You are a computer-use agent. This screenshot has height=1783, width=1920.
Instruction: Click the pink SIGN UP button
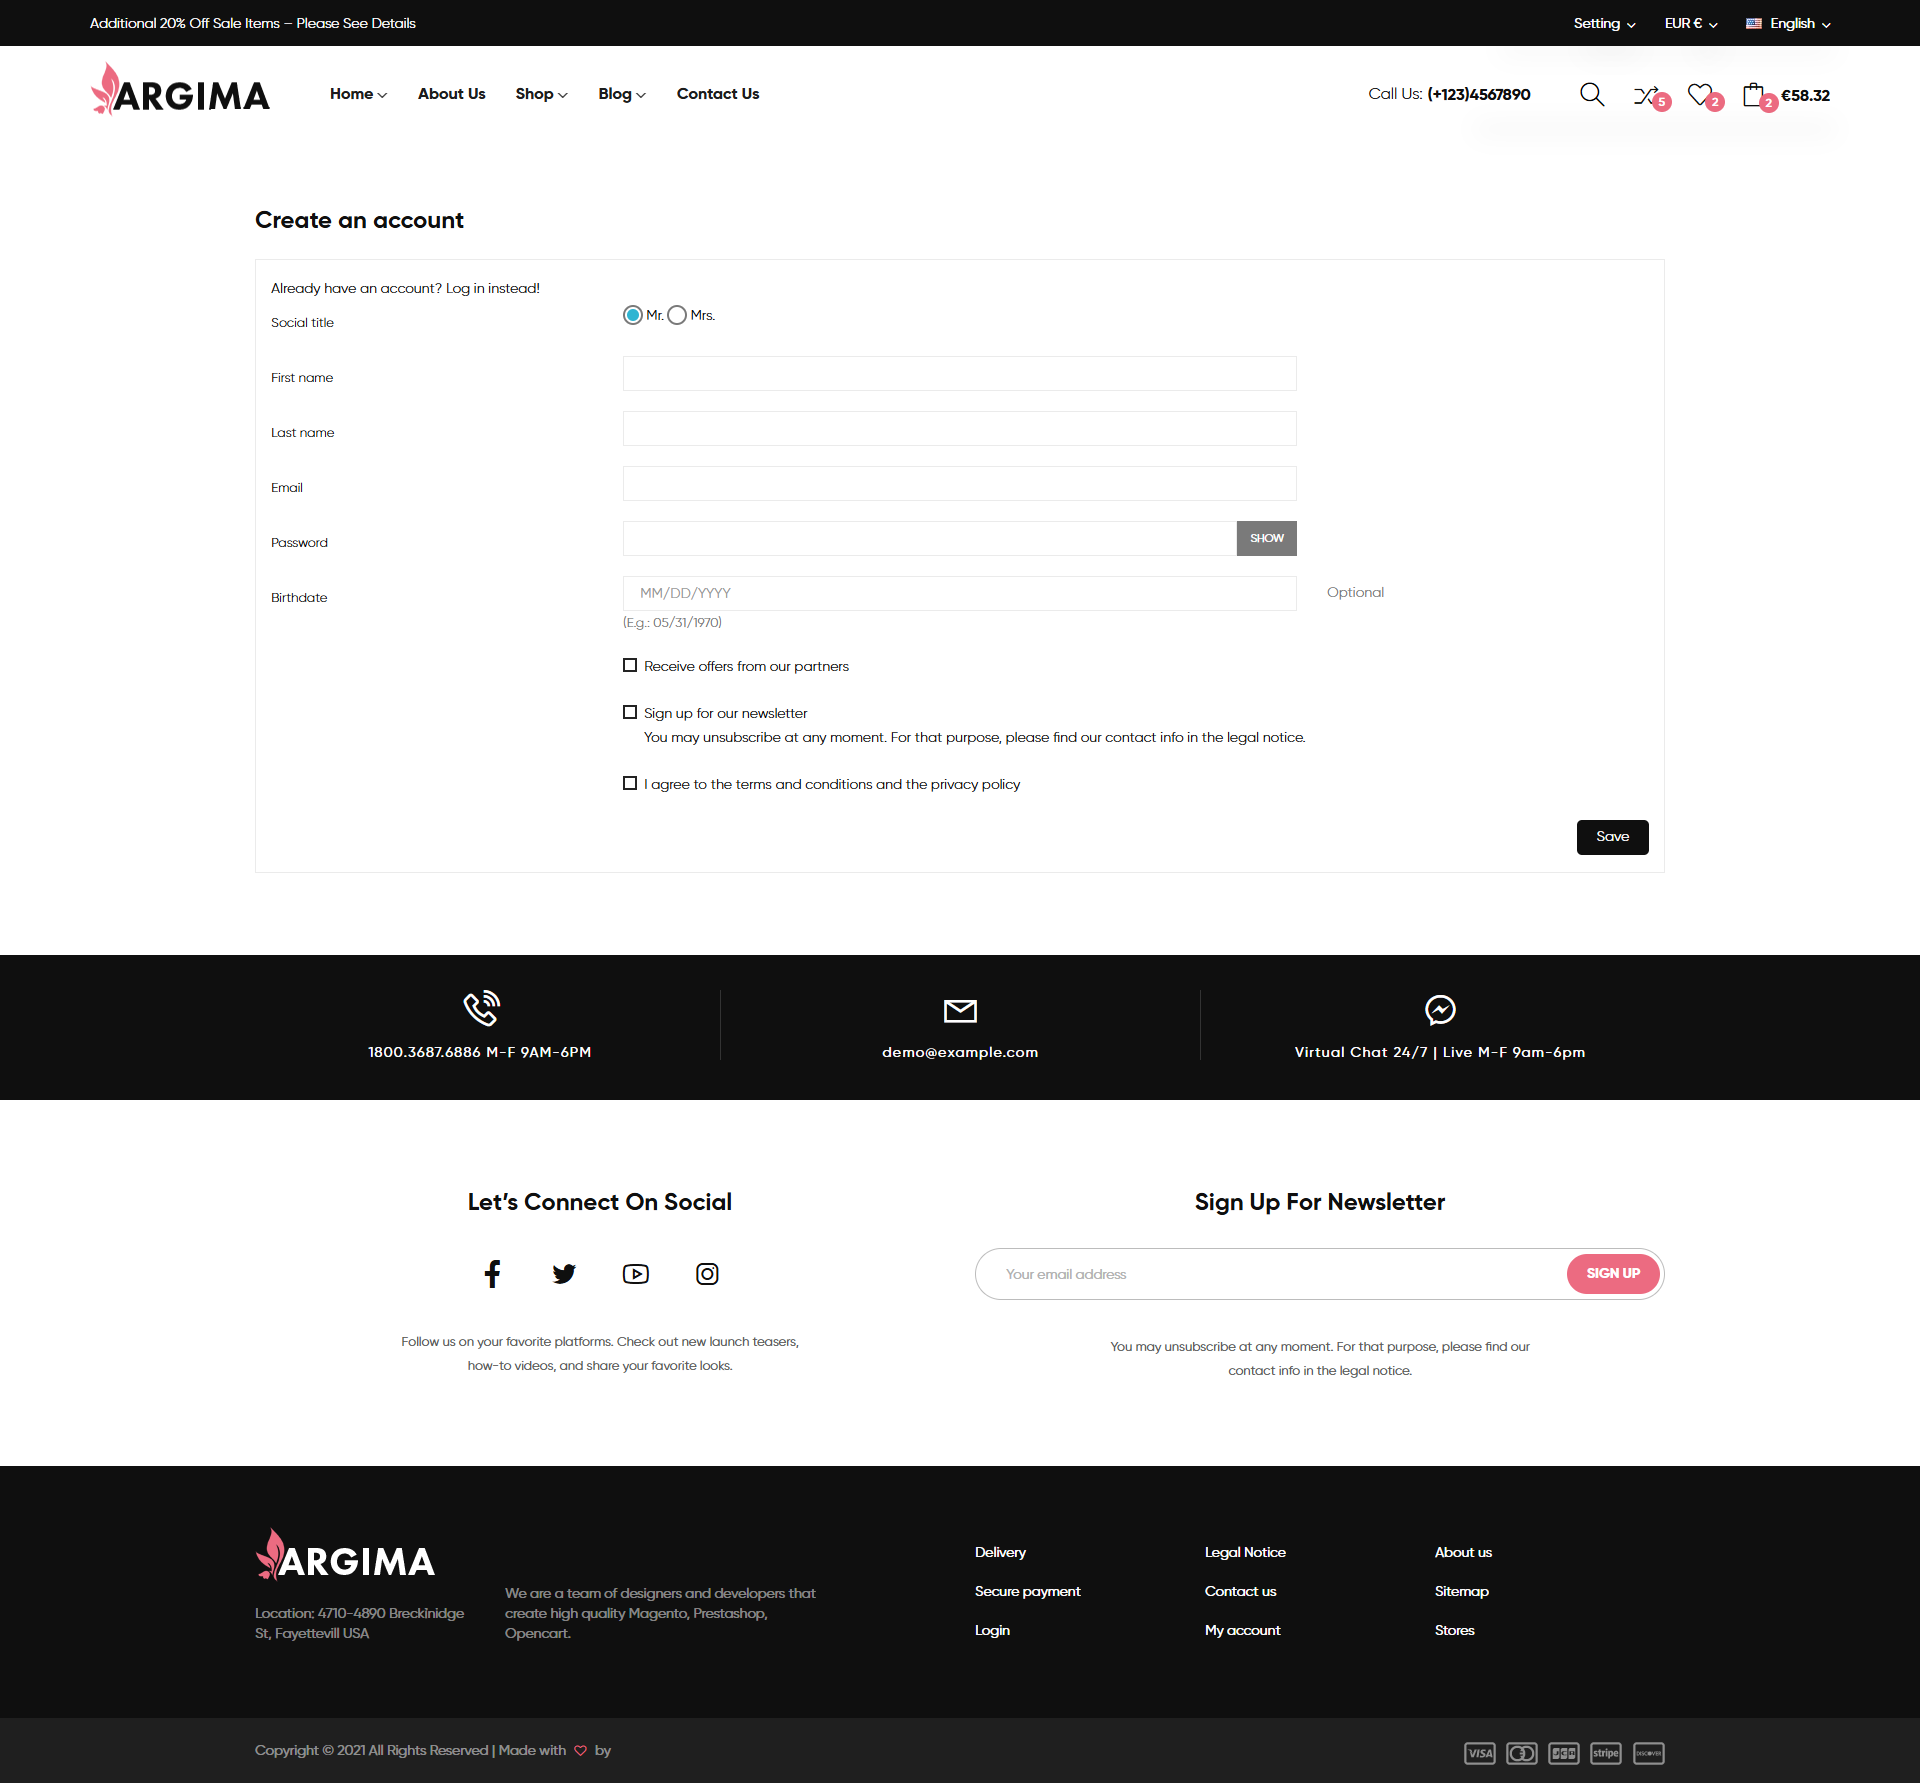1612,1273
